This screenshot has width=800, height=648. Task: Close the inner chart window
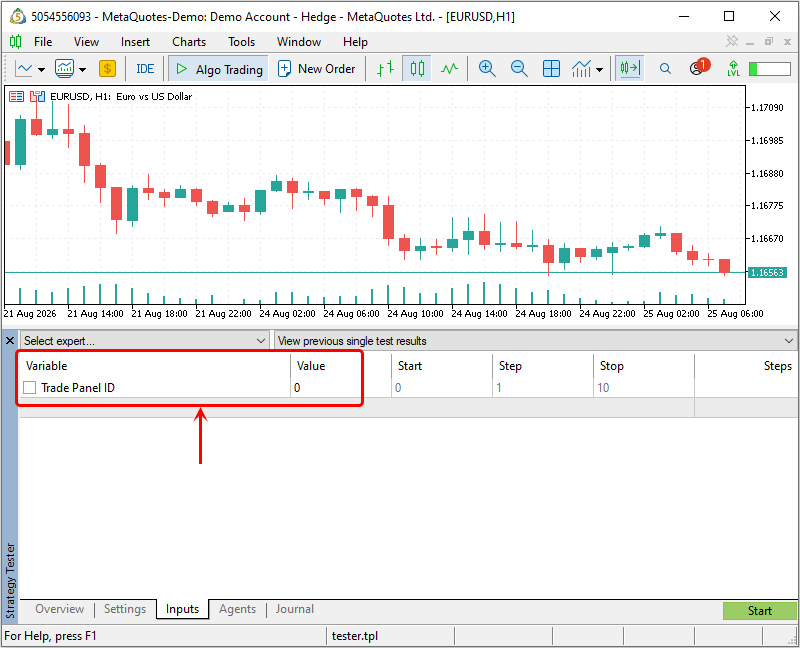787,42
